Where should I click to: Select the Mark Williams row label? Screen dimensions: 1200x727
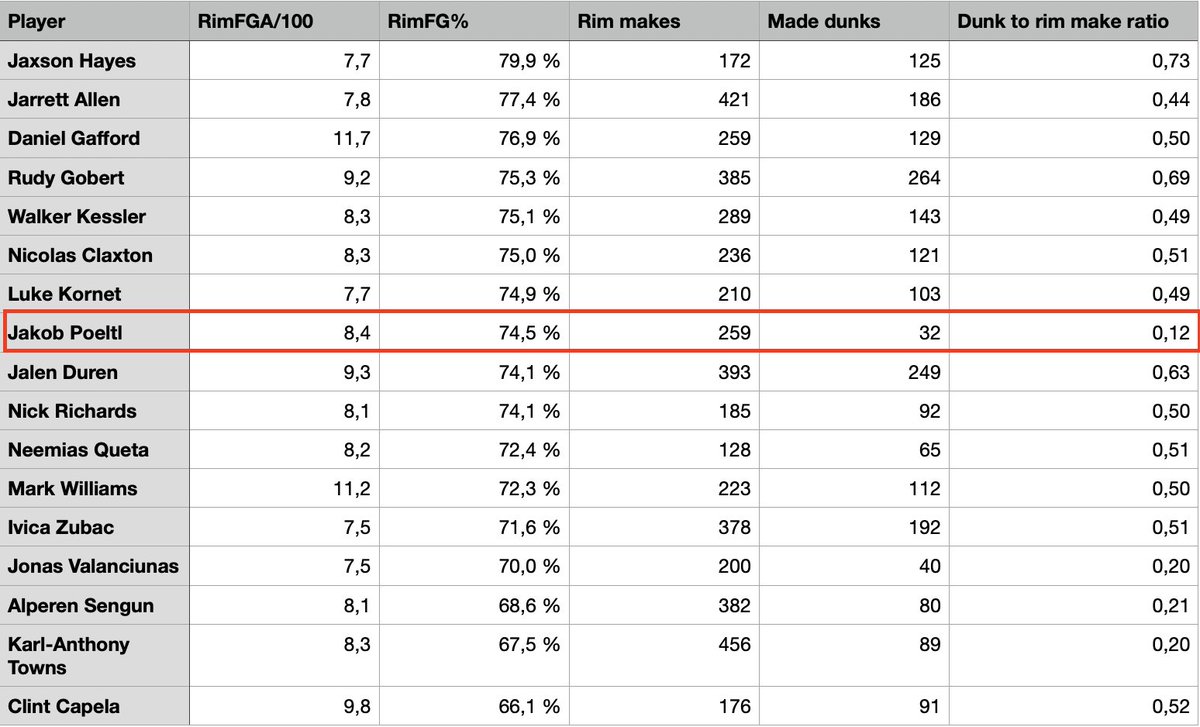95,489
